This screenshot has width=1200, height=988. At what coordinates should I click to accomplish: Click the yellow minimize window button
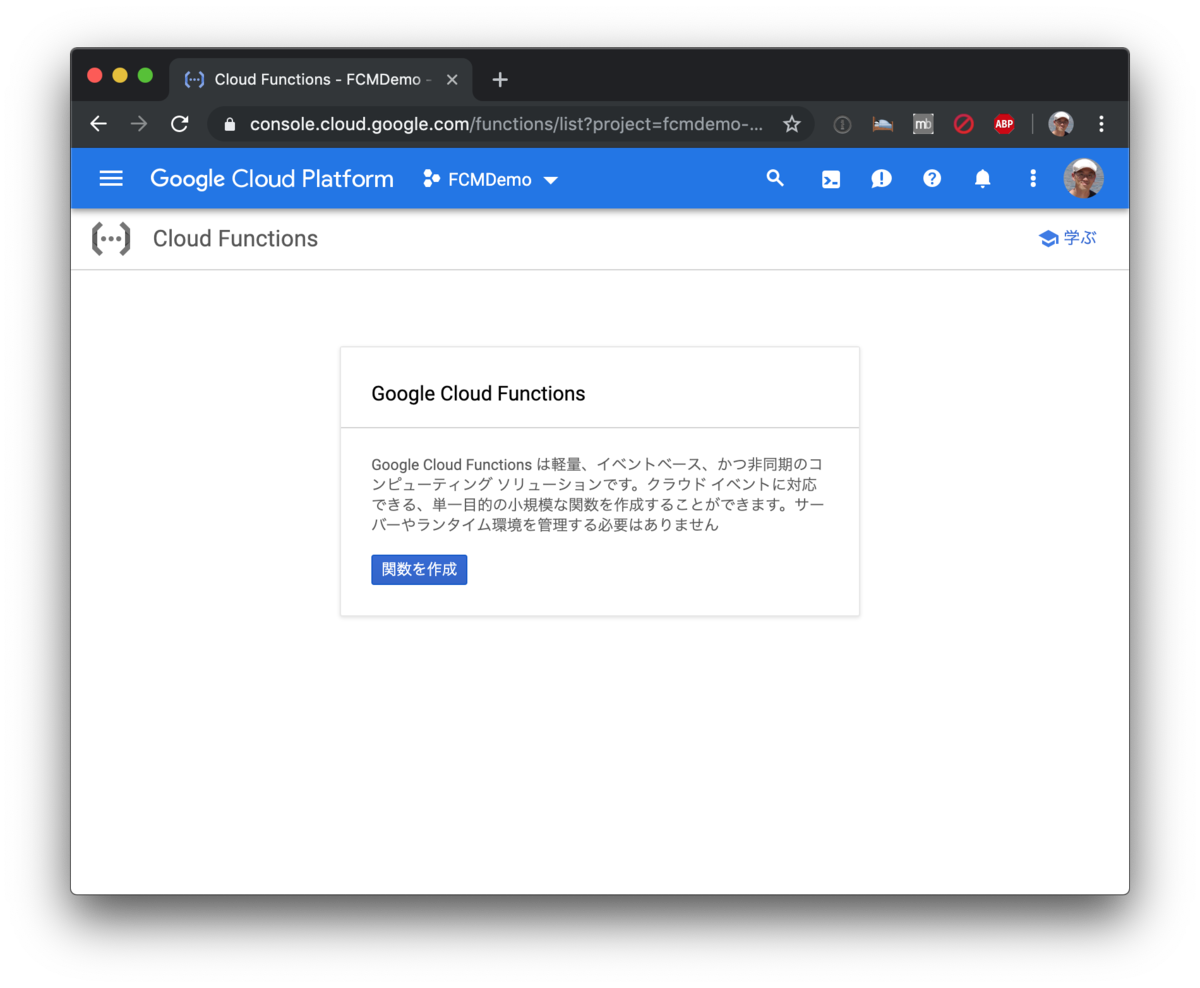point(120,76)
